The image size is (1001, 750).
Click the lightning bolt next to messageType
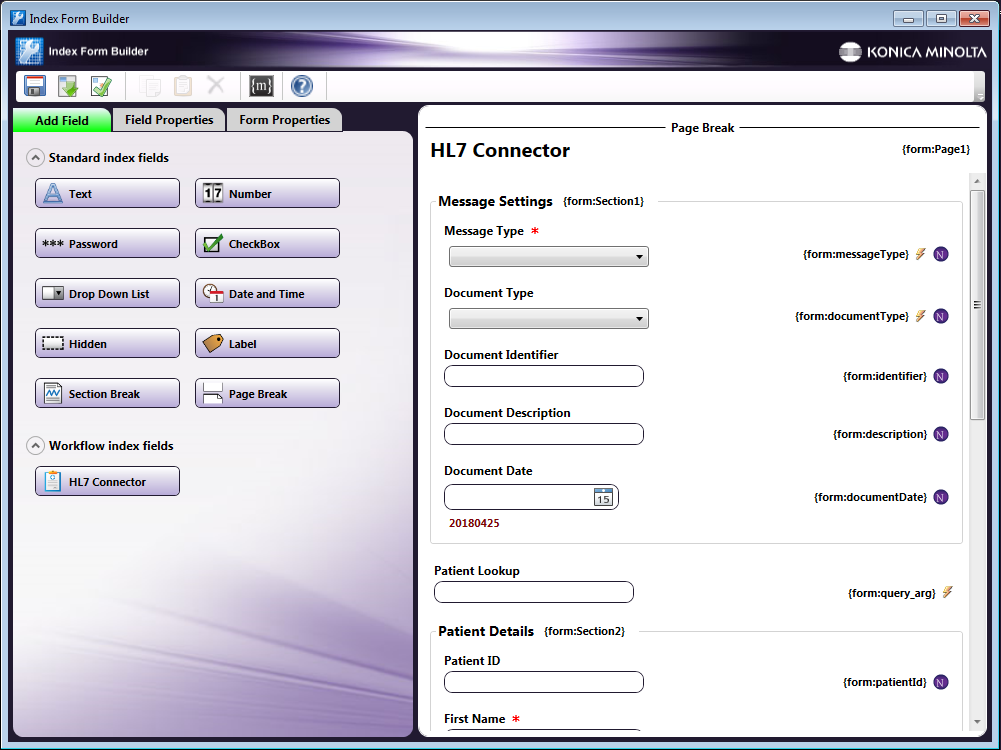[x=921, y=253]
